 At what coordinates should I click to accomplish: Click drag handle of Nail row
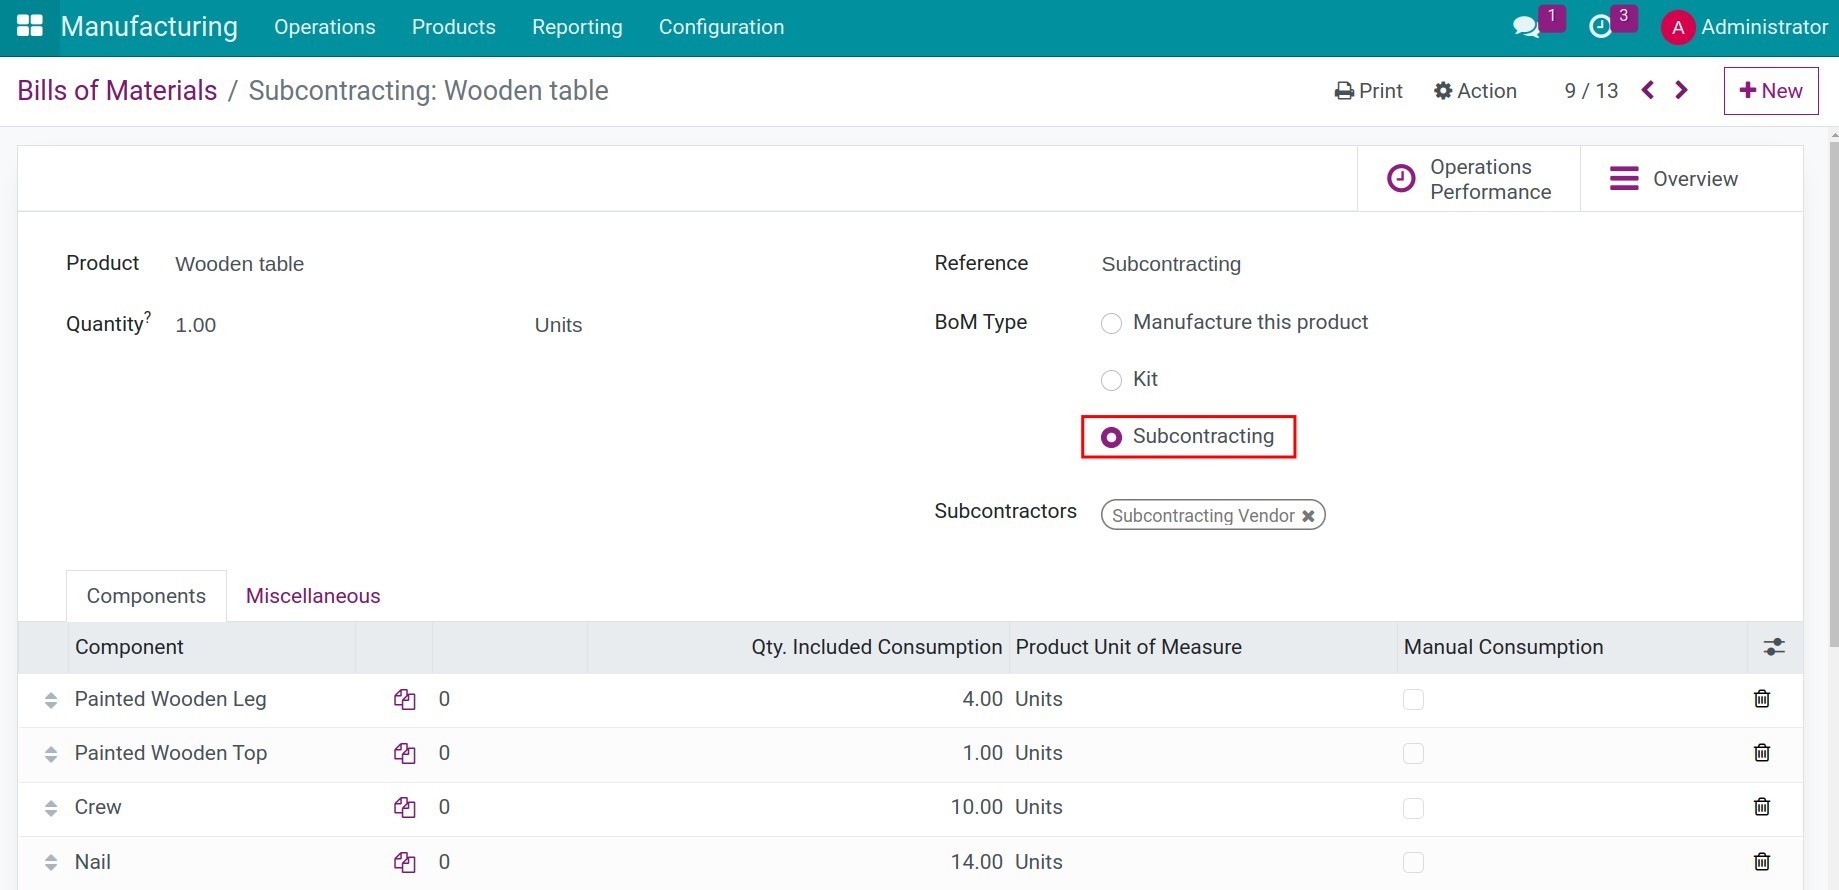pos(51,862)
